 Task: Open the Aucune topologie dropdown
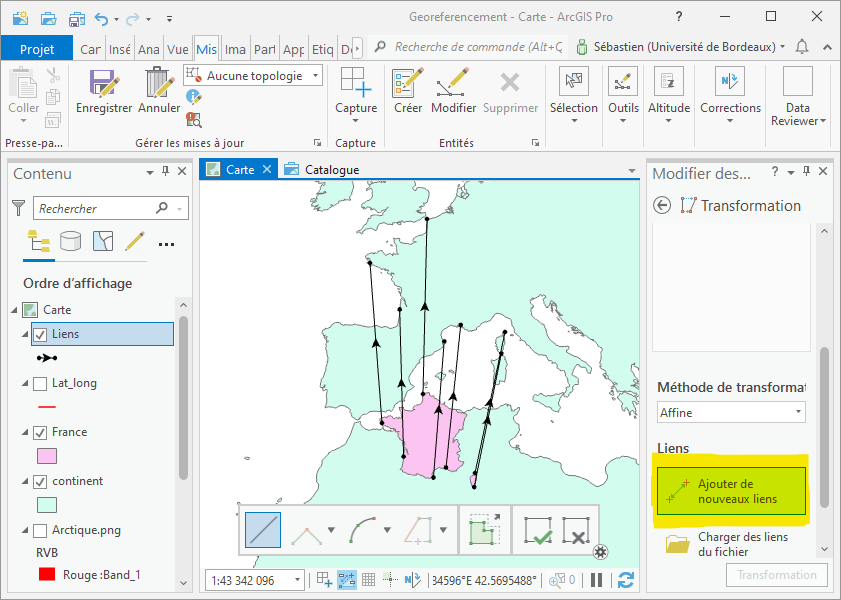pos(253,76)
